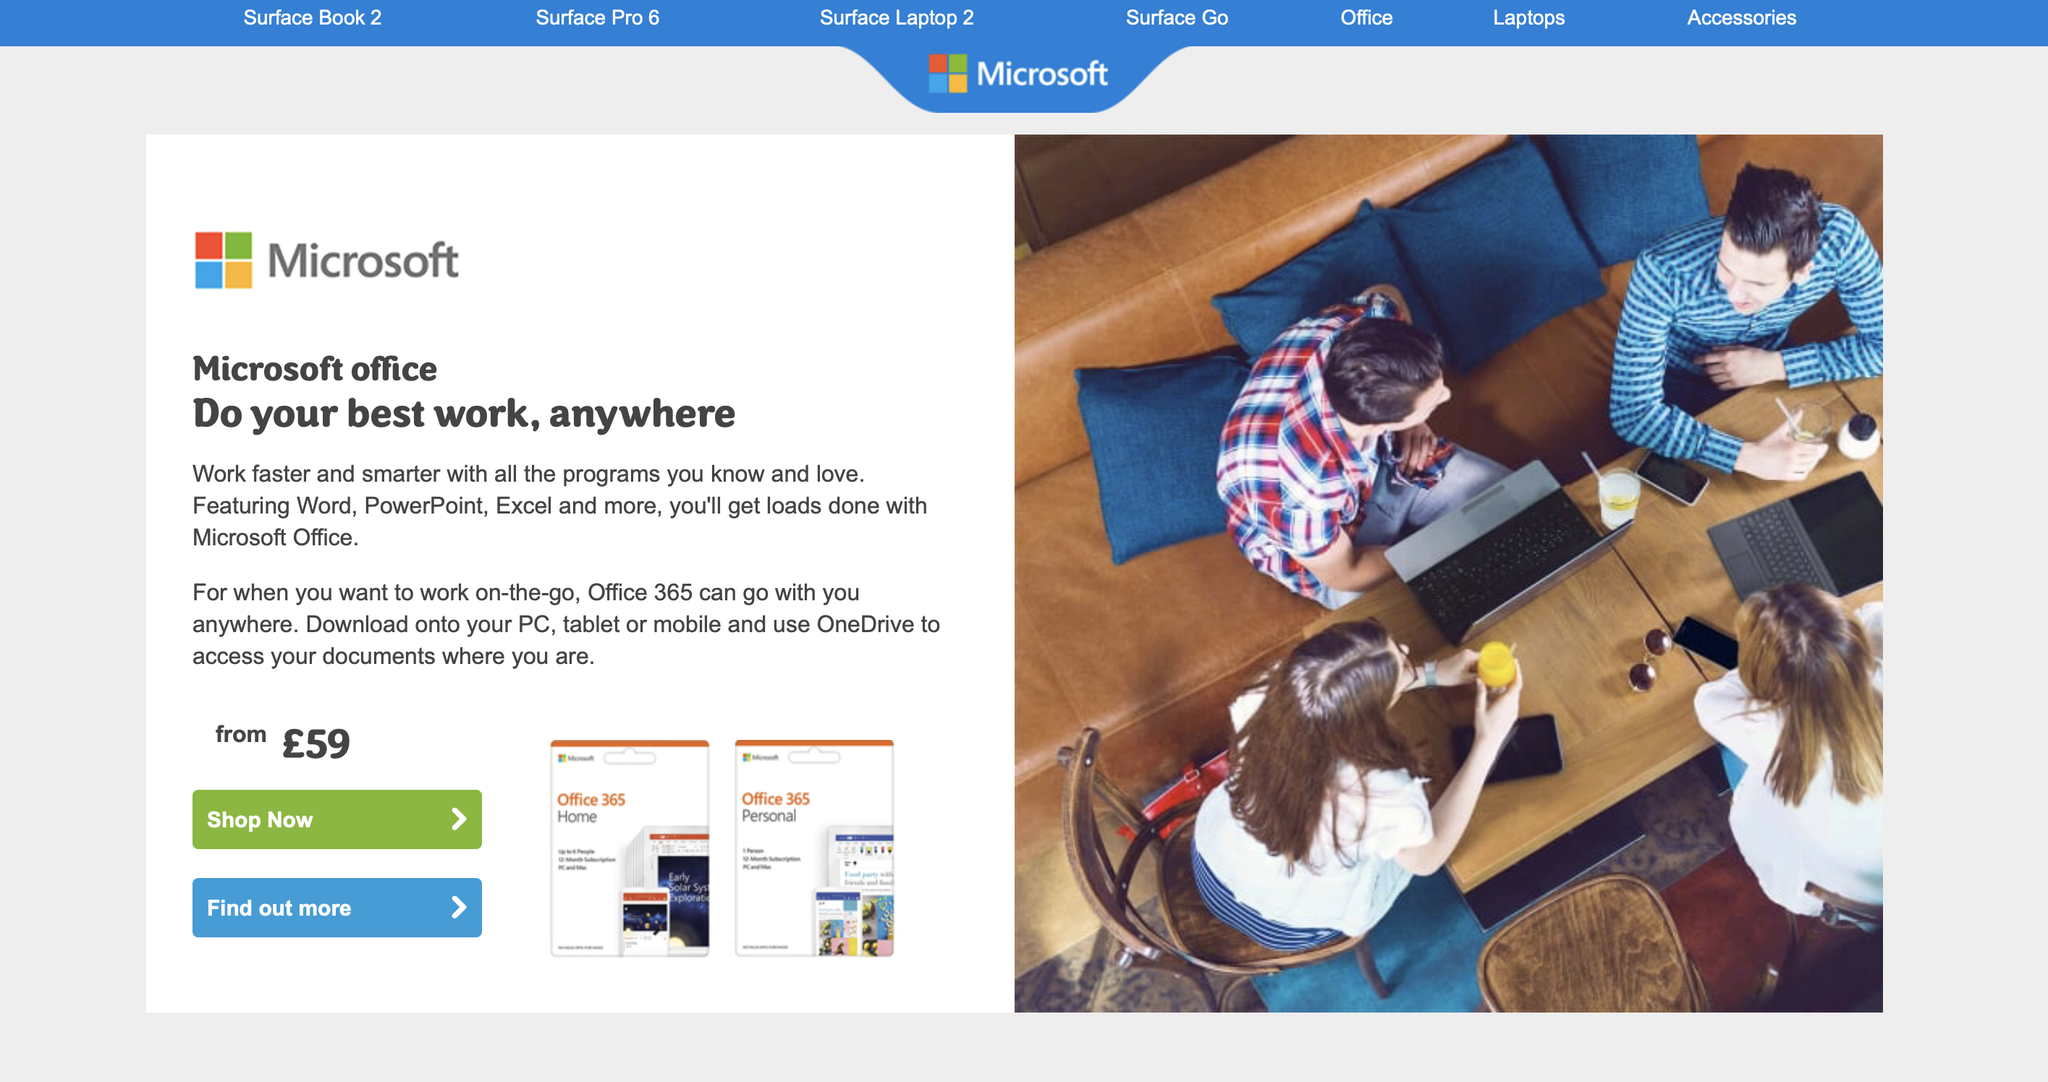Viewport: 2048px width, 1082px height.
Task: Click the grey Microsoft logo in the promo panel
Action: (x=326, y=261)
